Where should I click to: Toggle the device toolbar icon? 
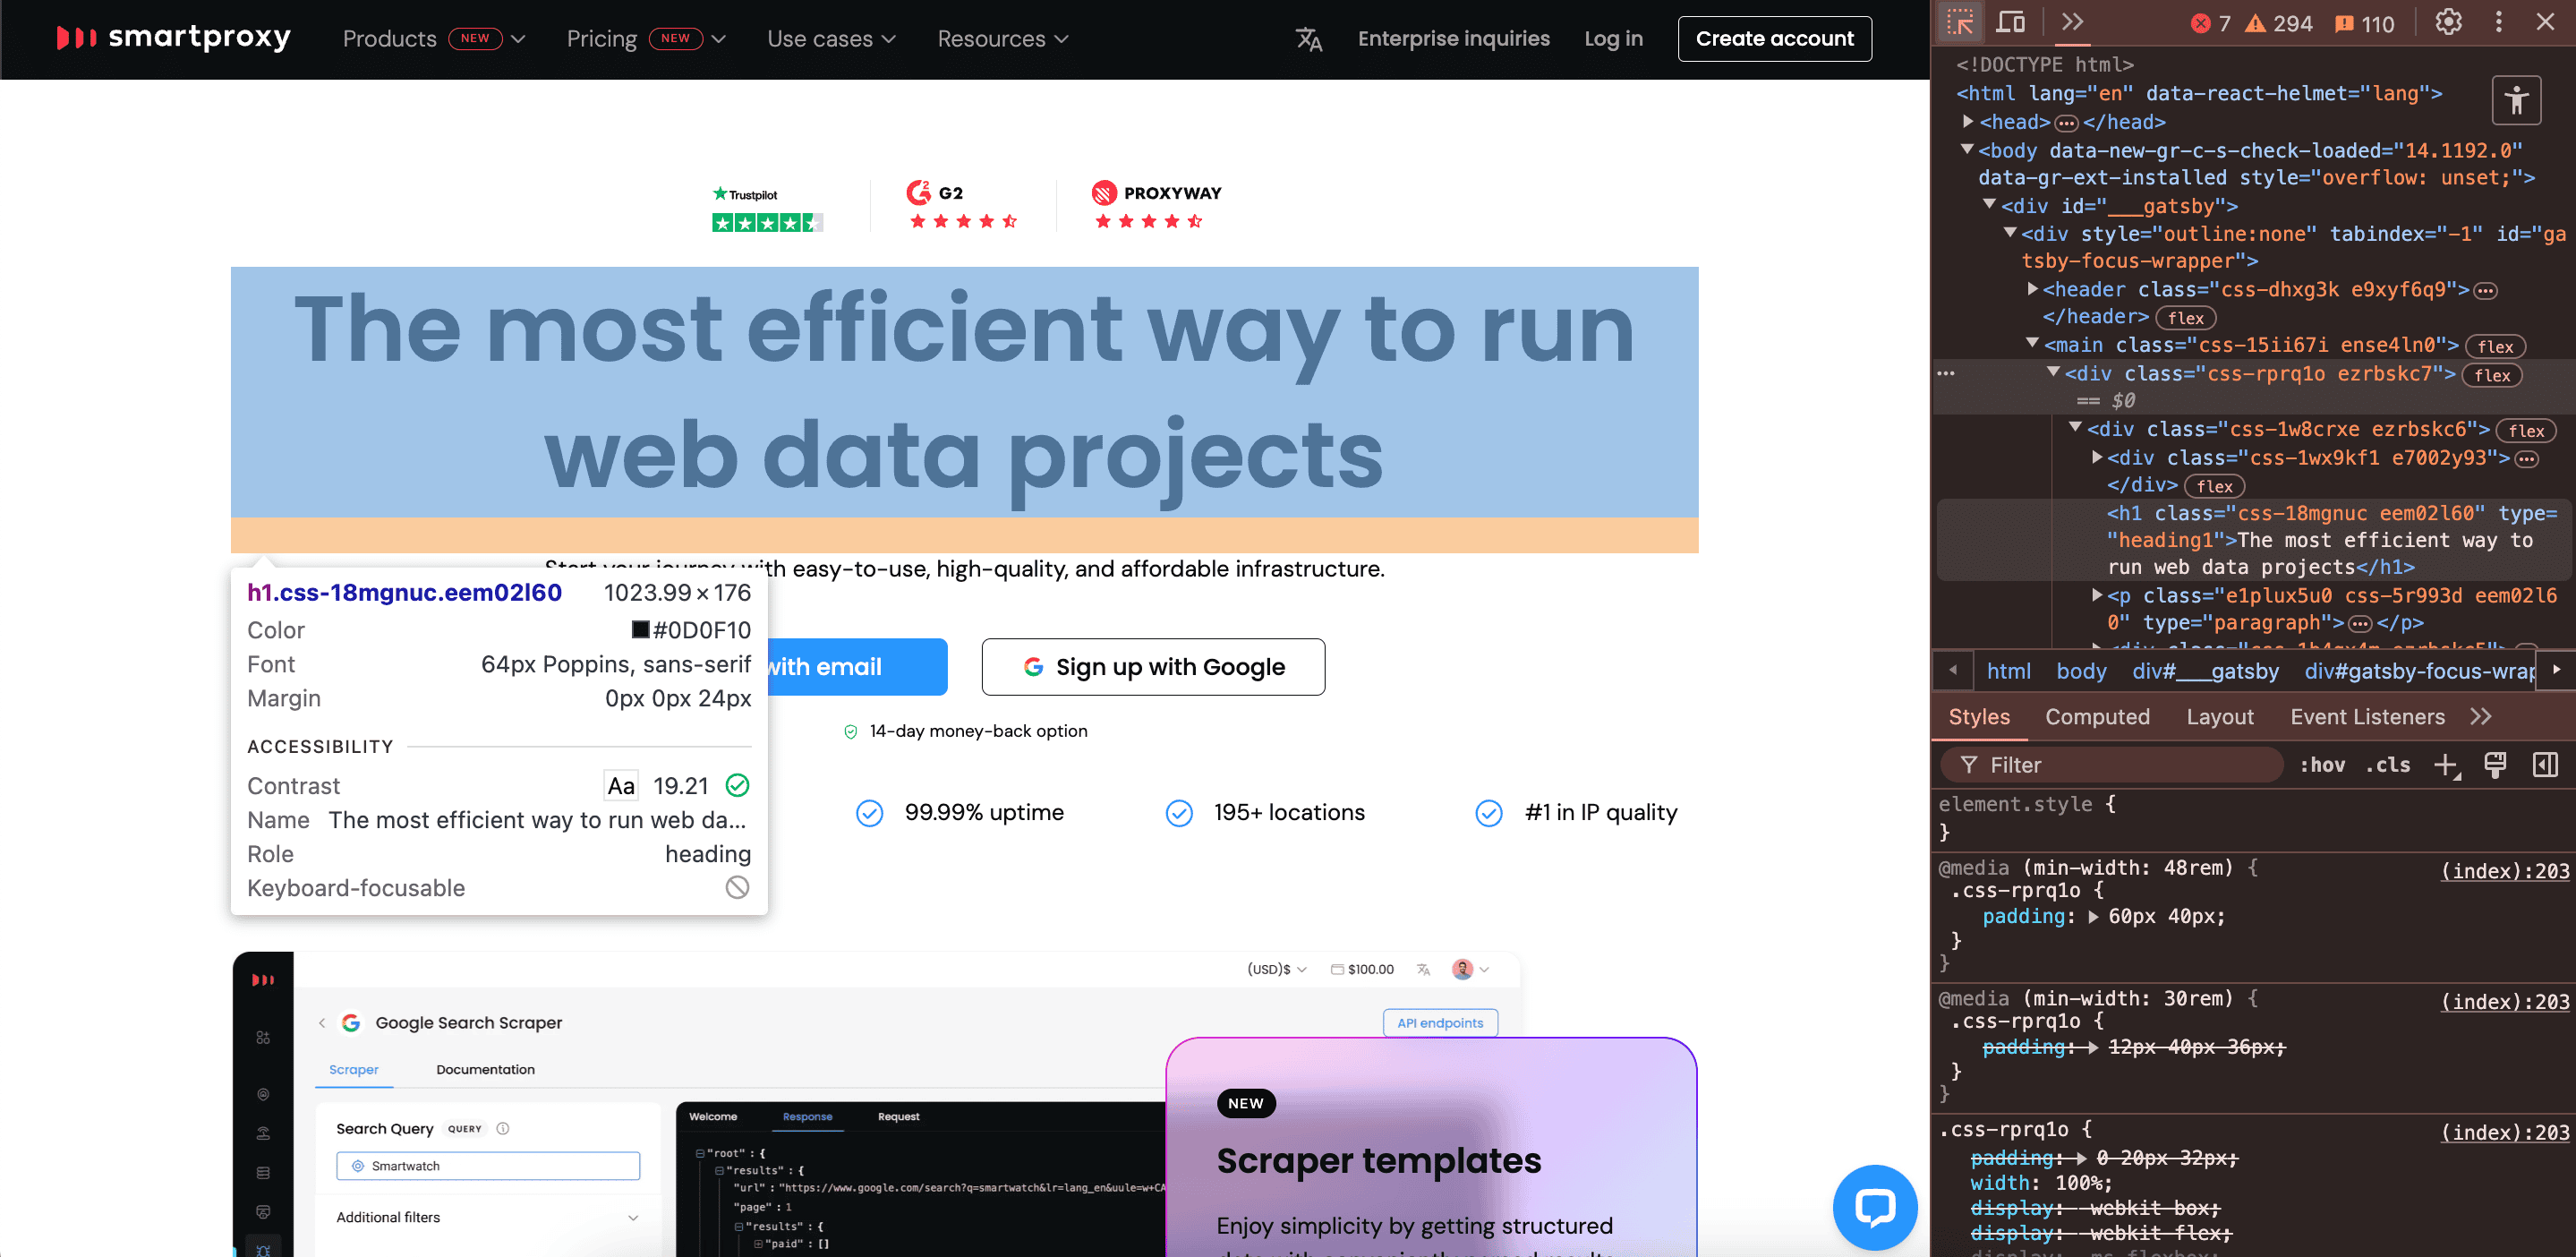(x=2011, y=22)
